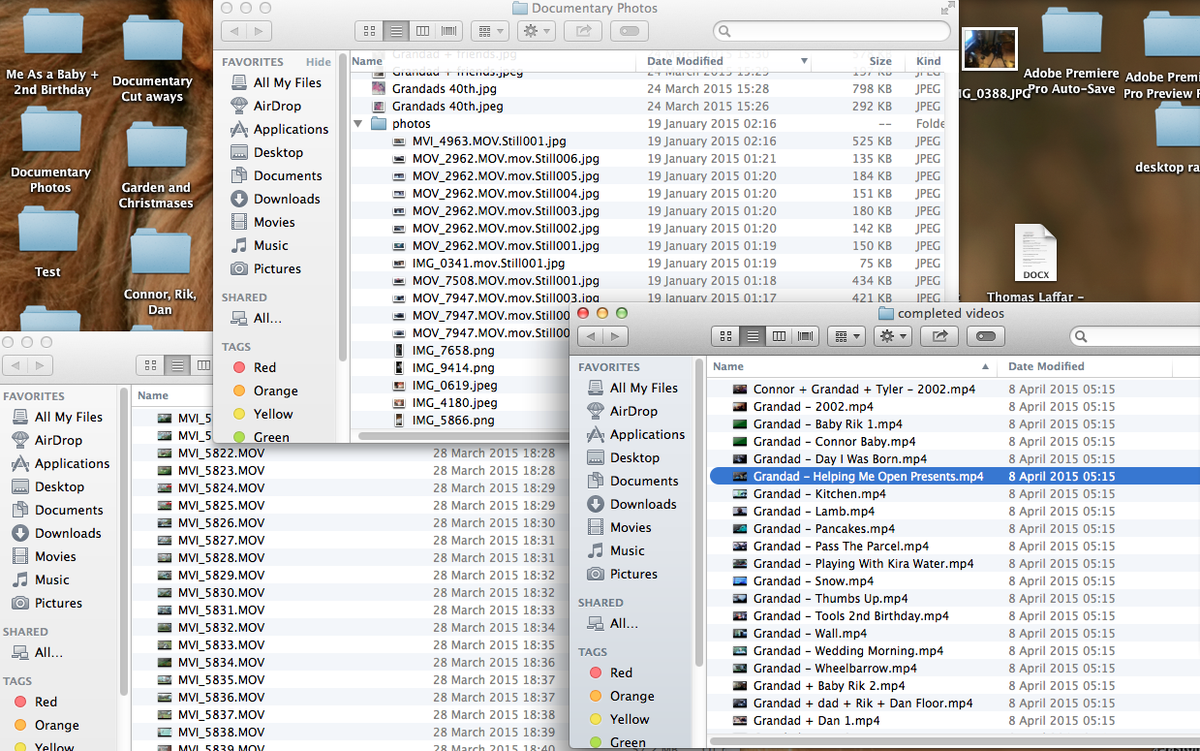Switch Documentary Photos window to icon view
1200x751 pixels.
(x=370, y=31)
